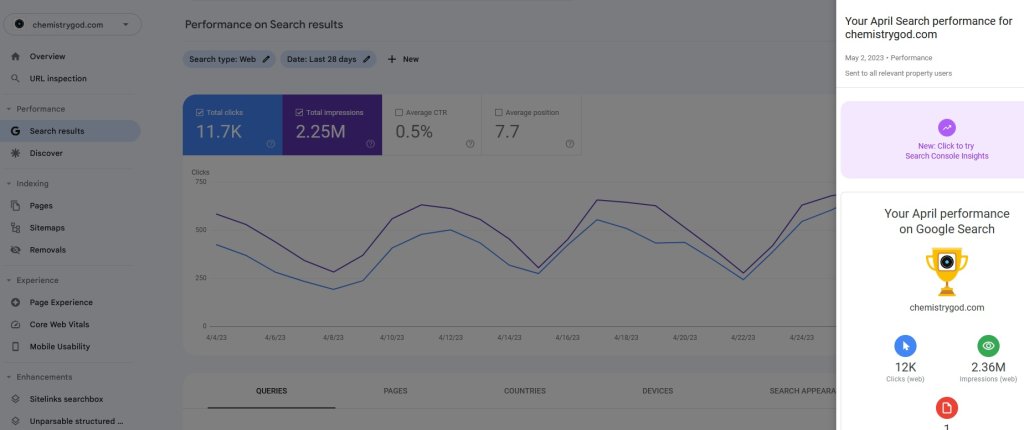Click help icon on Average CTR card

point(470,144)
